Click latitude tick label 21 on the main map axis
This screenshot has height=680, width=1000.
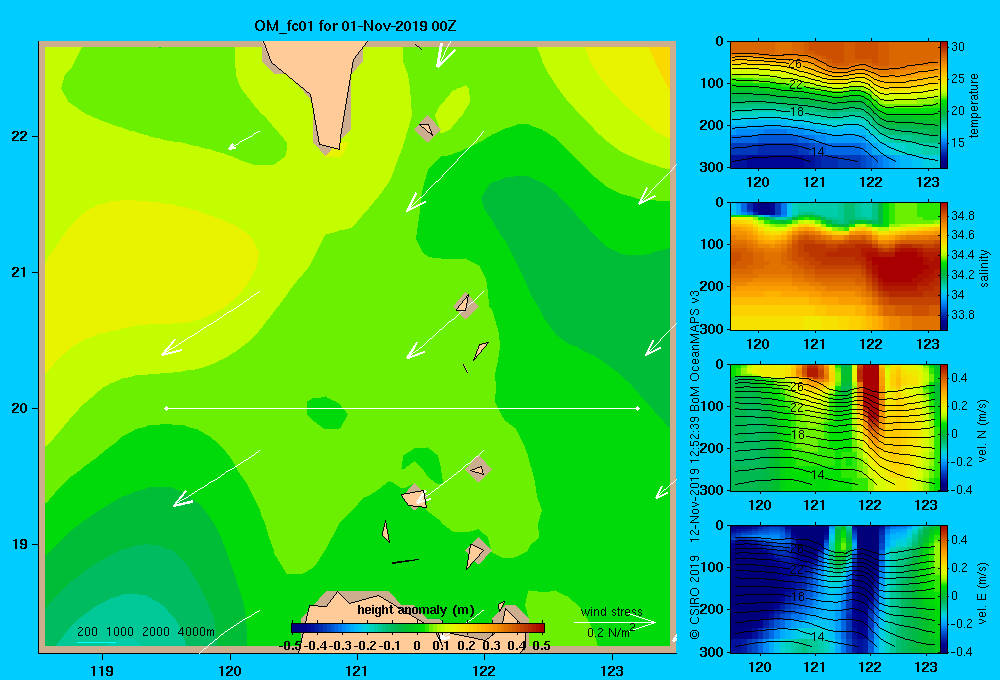click(x=20, y=272)
